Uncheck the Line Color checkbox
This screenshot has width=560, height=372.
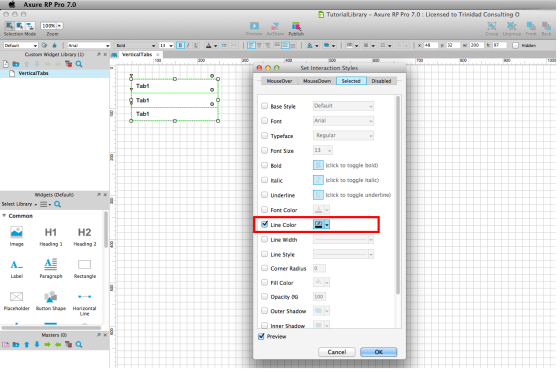[x=264, y=224]
